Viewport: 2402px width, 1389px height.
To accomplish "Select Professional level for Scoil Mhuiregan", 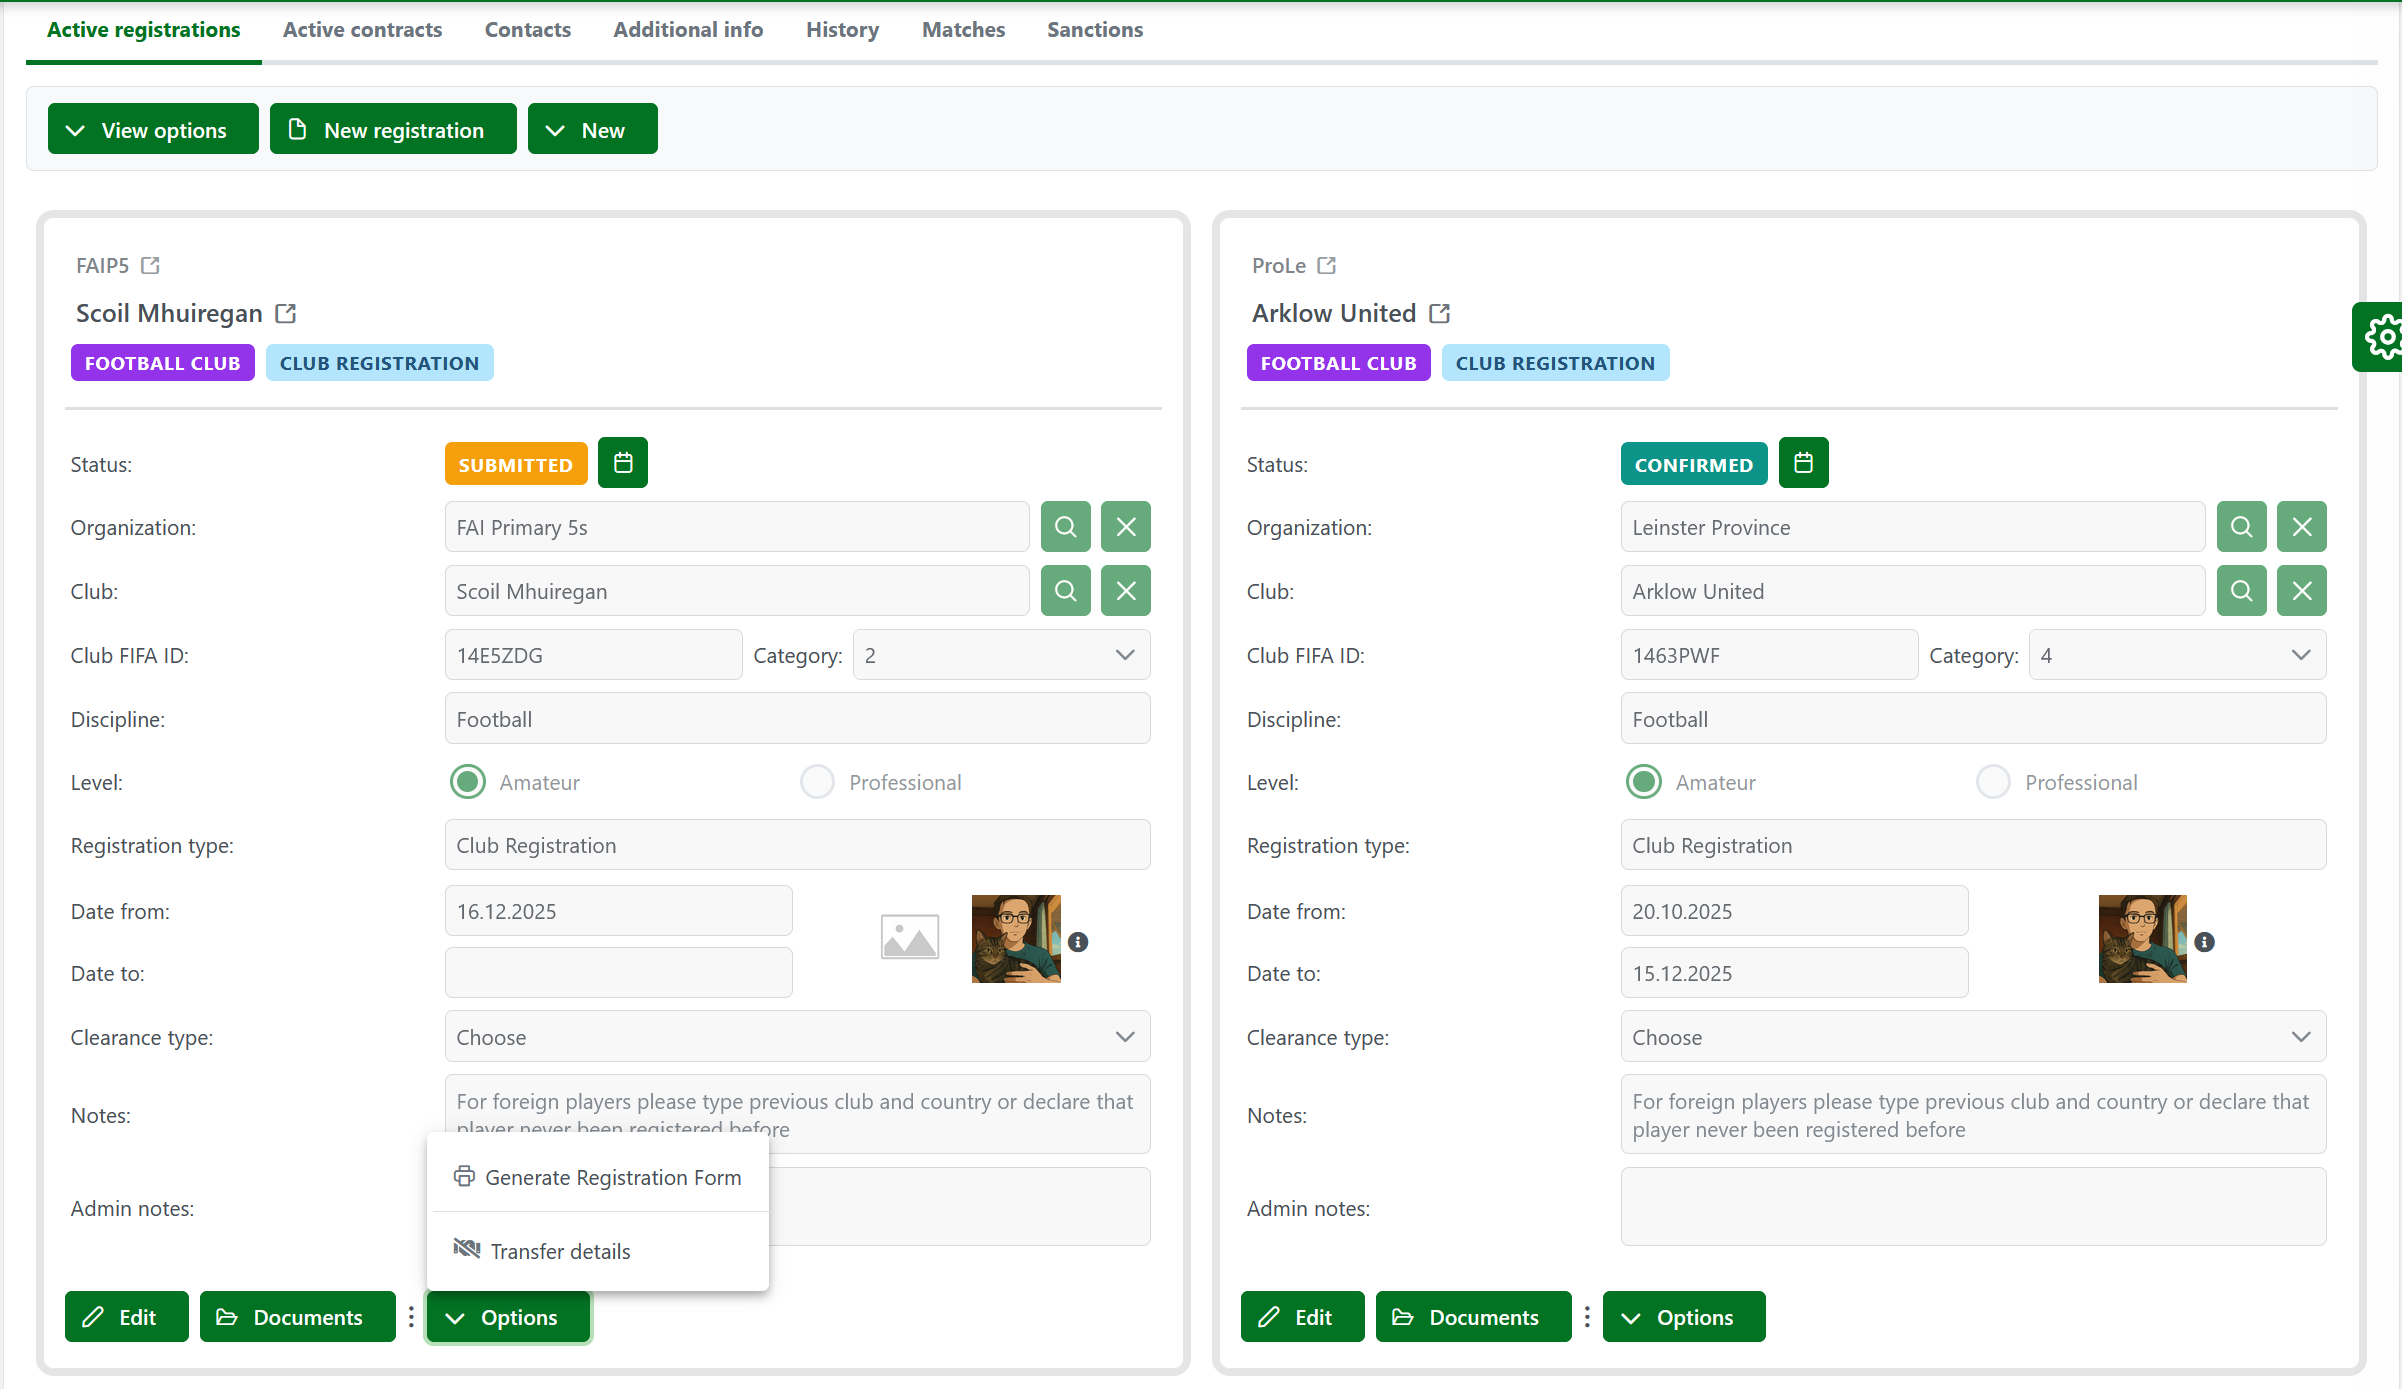I will click(817, 782).
